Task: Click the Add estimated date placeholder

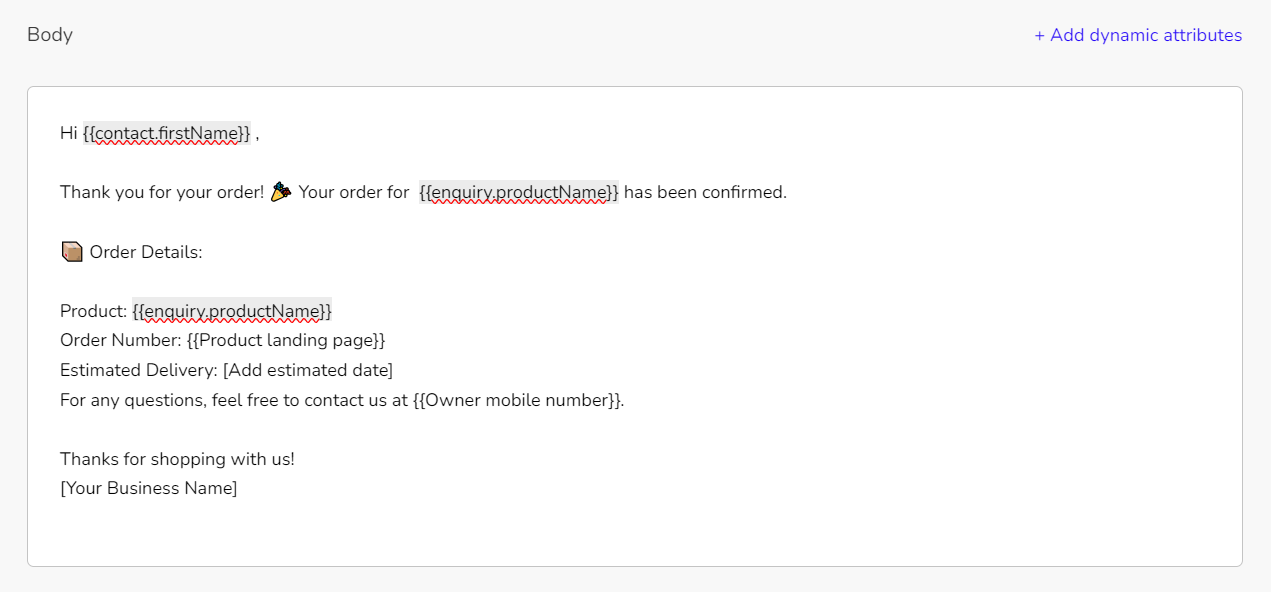Action: click(x=308, y=371)
